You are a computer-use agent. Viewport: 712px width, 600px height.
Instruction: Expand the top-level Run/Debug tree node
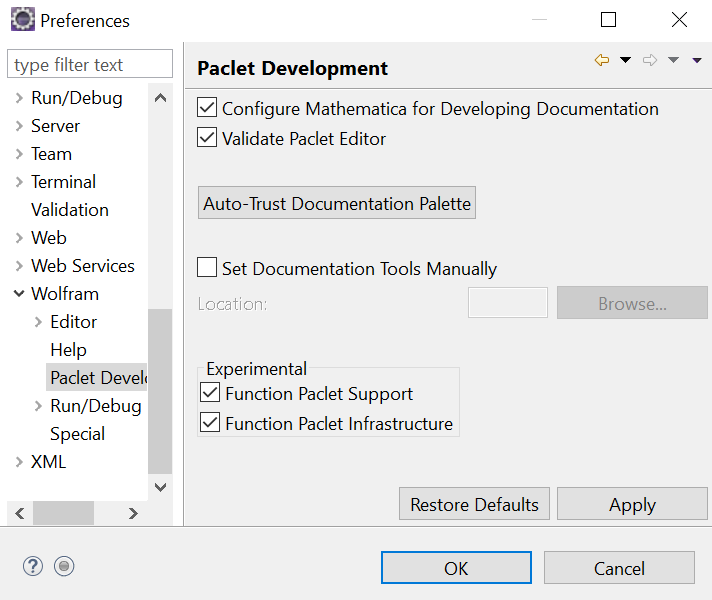point(19,98)
